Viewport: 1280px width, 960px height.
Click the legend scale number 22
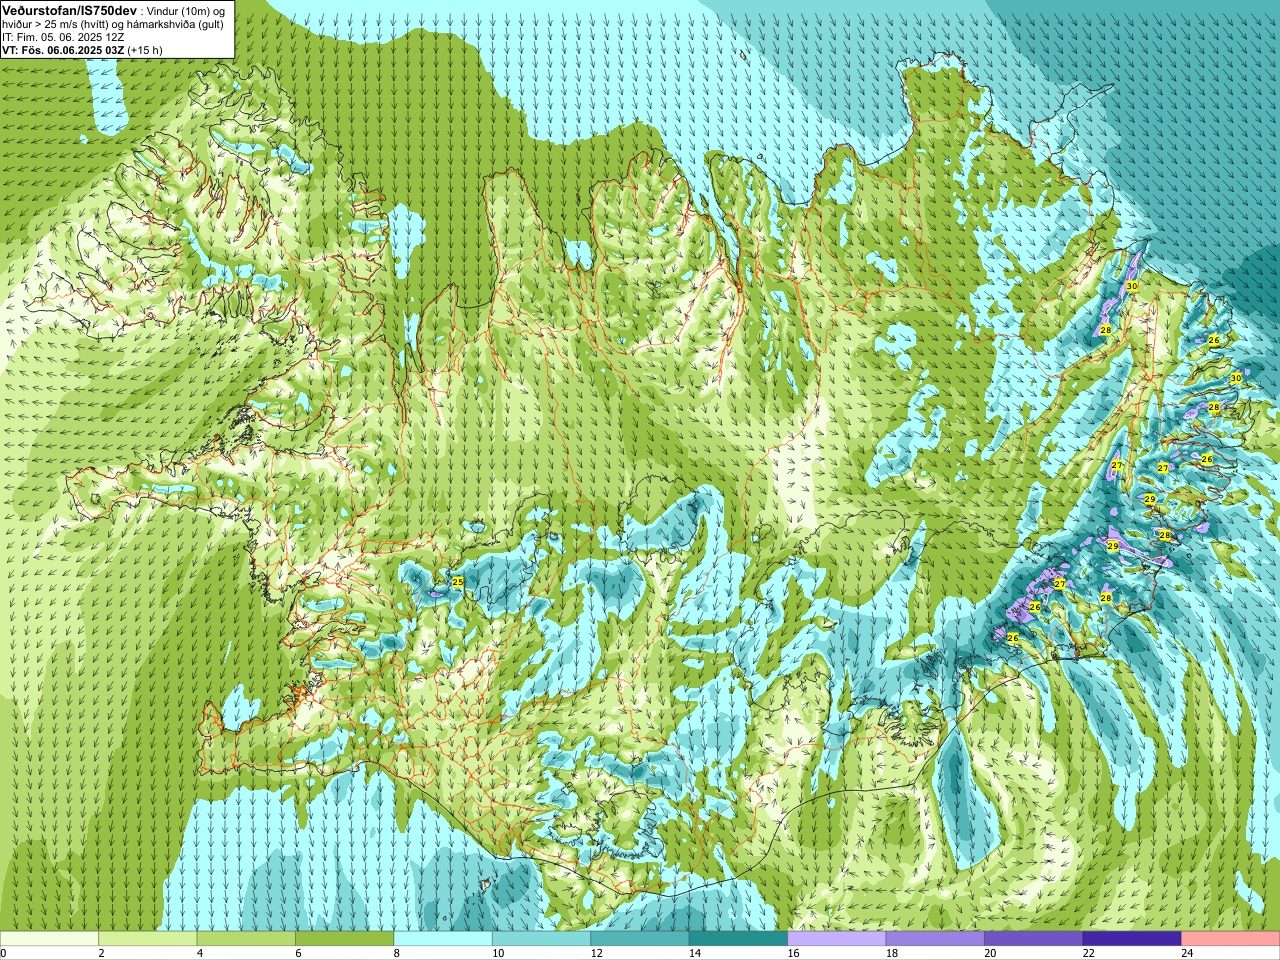click(1089, 953)
